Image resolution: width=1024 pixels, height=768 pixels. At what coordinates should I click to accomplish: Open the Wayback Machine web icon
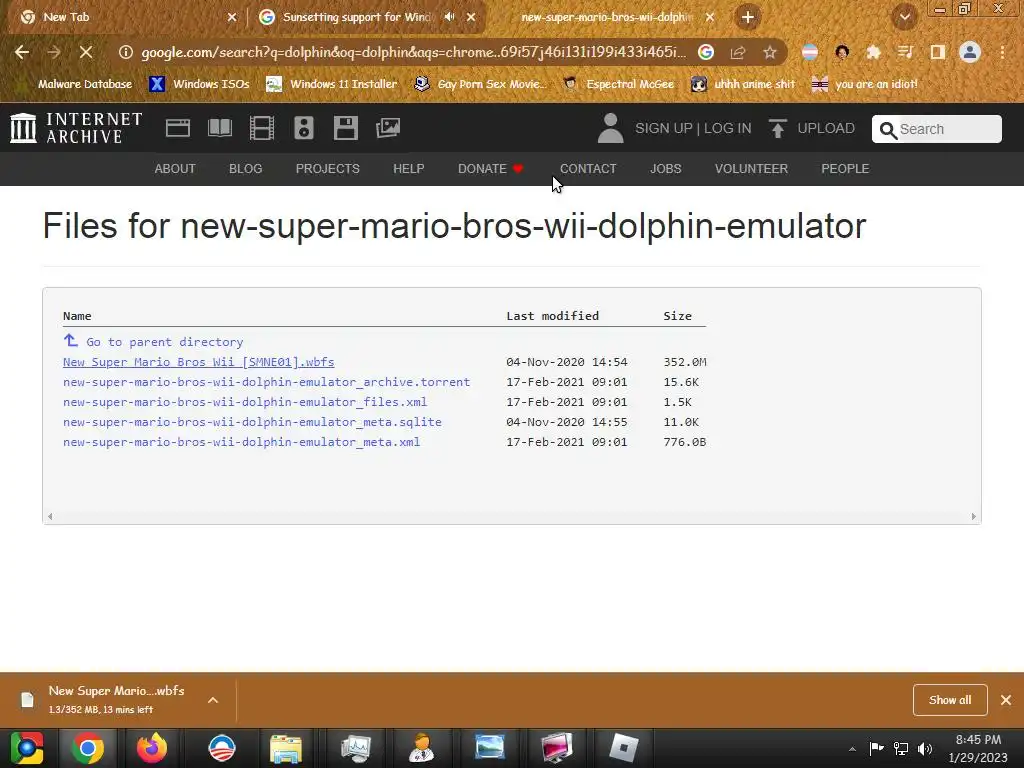pyautogui.click(x=178, y=128)
